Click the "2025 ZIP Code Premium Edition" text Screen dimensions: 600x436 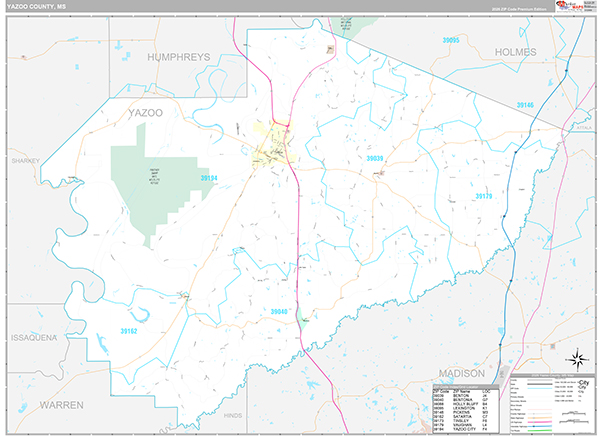click(519, 9)
